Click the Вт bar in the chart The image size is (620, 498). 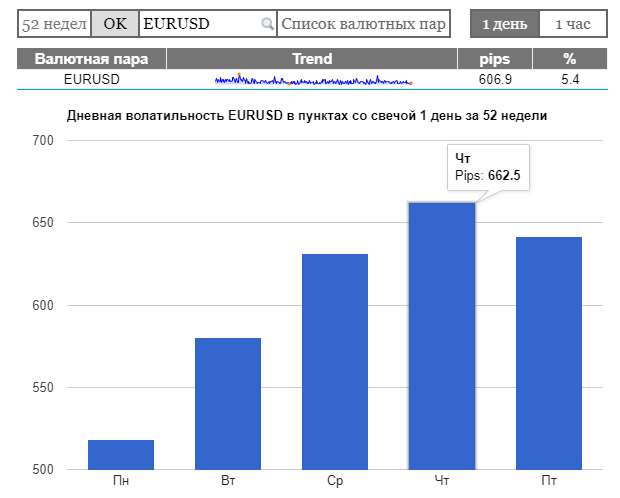pos(228,404)
